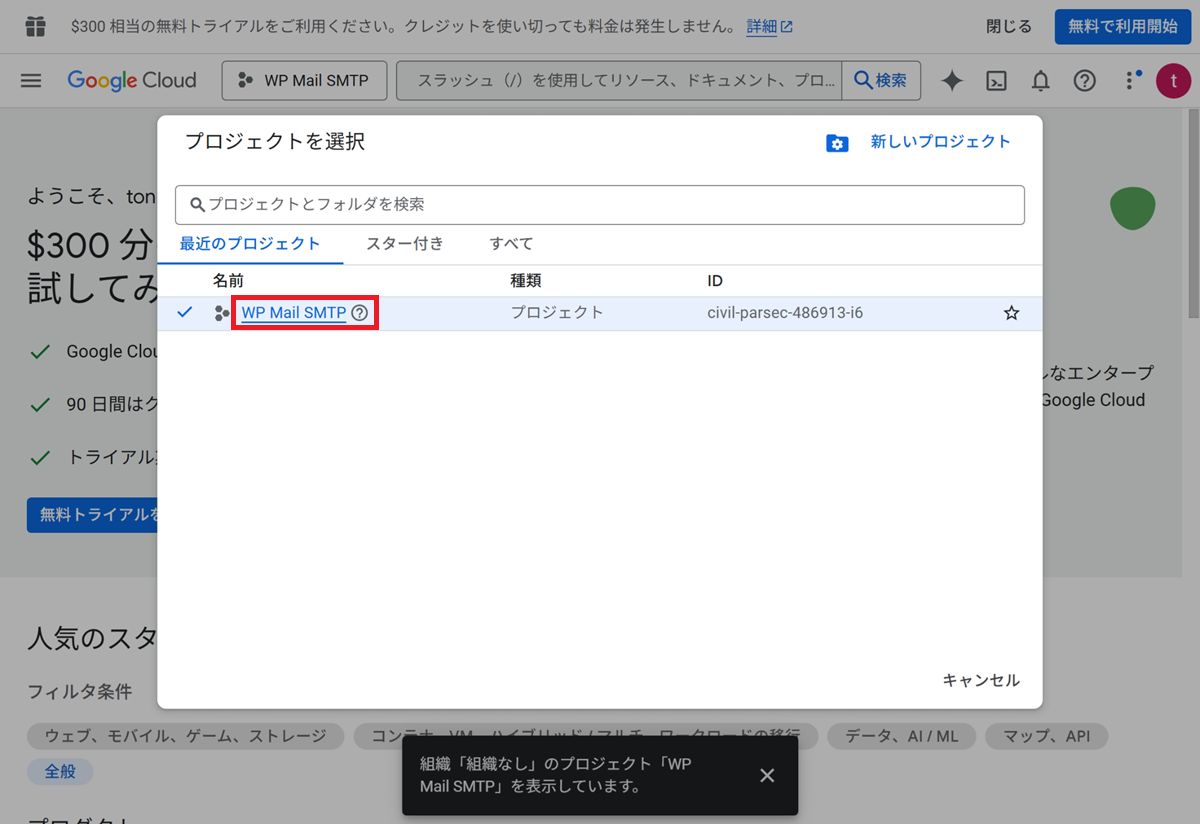Click the user account avatar

coord(1173,81)
